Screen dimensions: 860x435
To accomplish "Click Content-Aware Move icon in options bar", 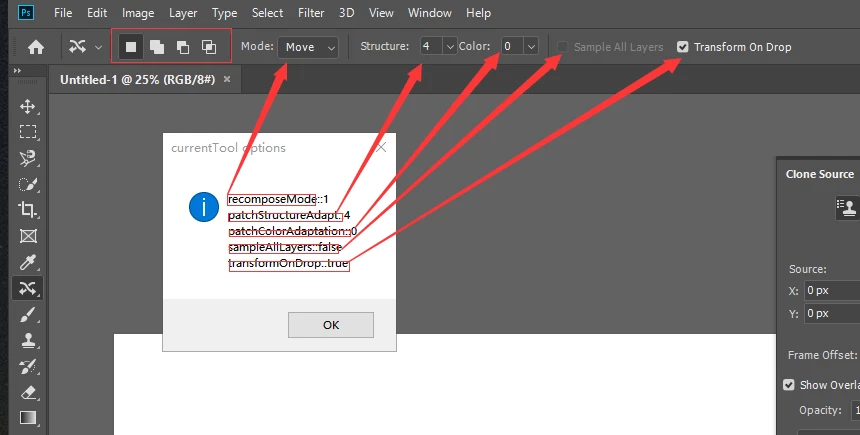I will click(x=77, y=47).
